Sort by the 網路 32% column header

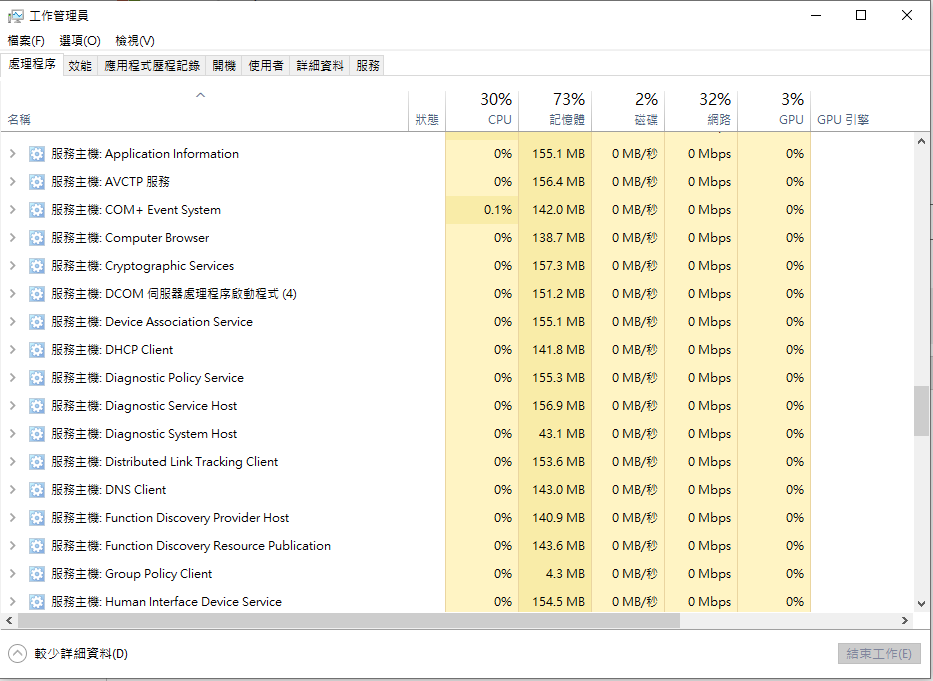coord(702,111)
